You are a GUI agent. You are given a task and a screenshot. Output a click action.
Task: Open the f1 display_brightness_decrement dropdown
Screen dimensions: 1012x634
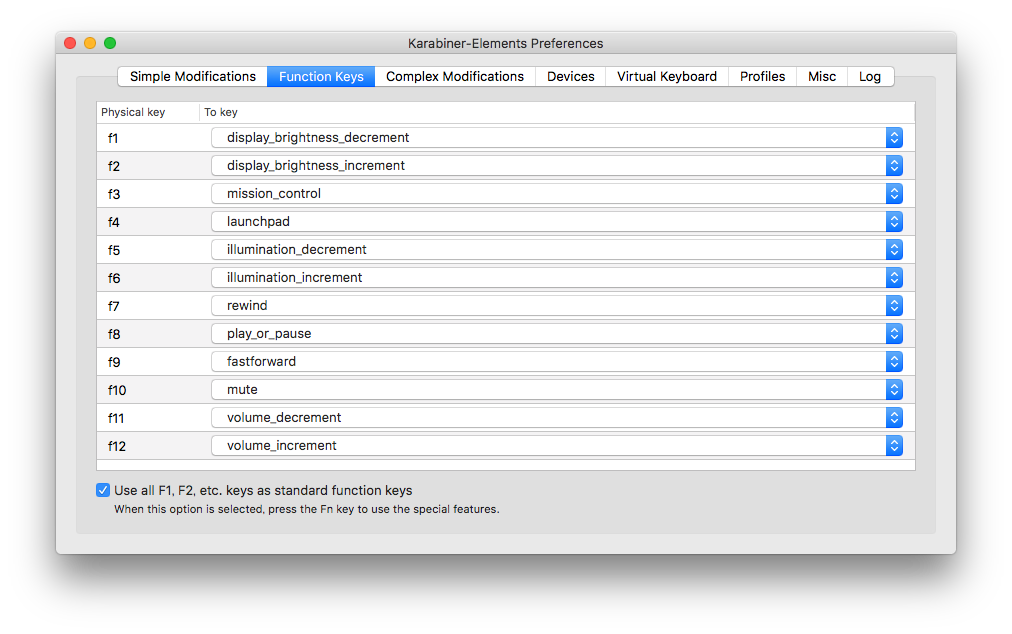coord(557,138)
